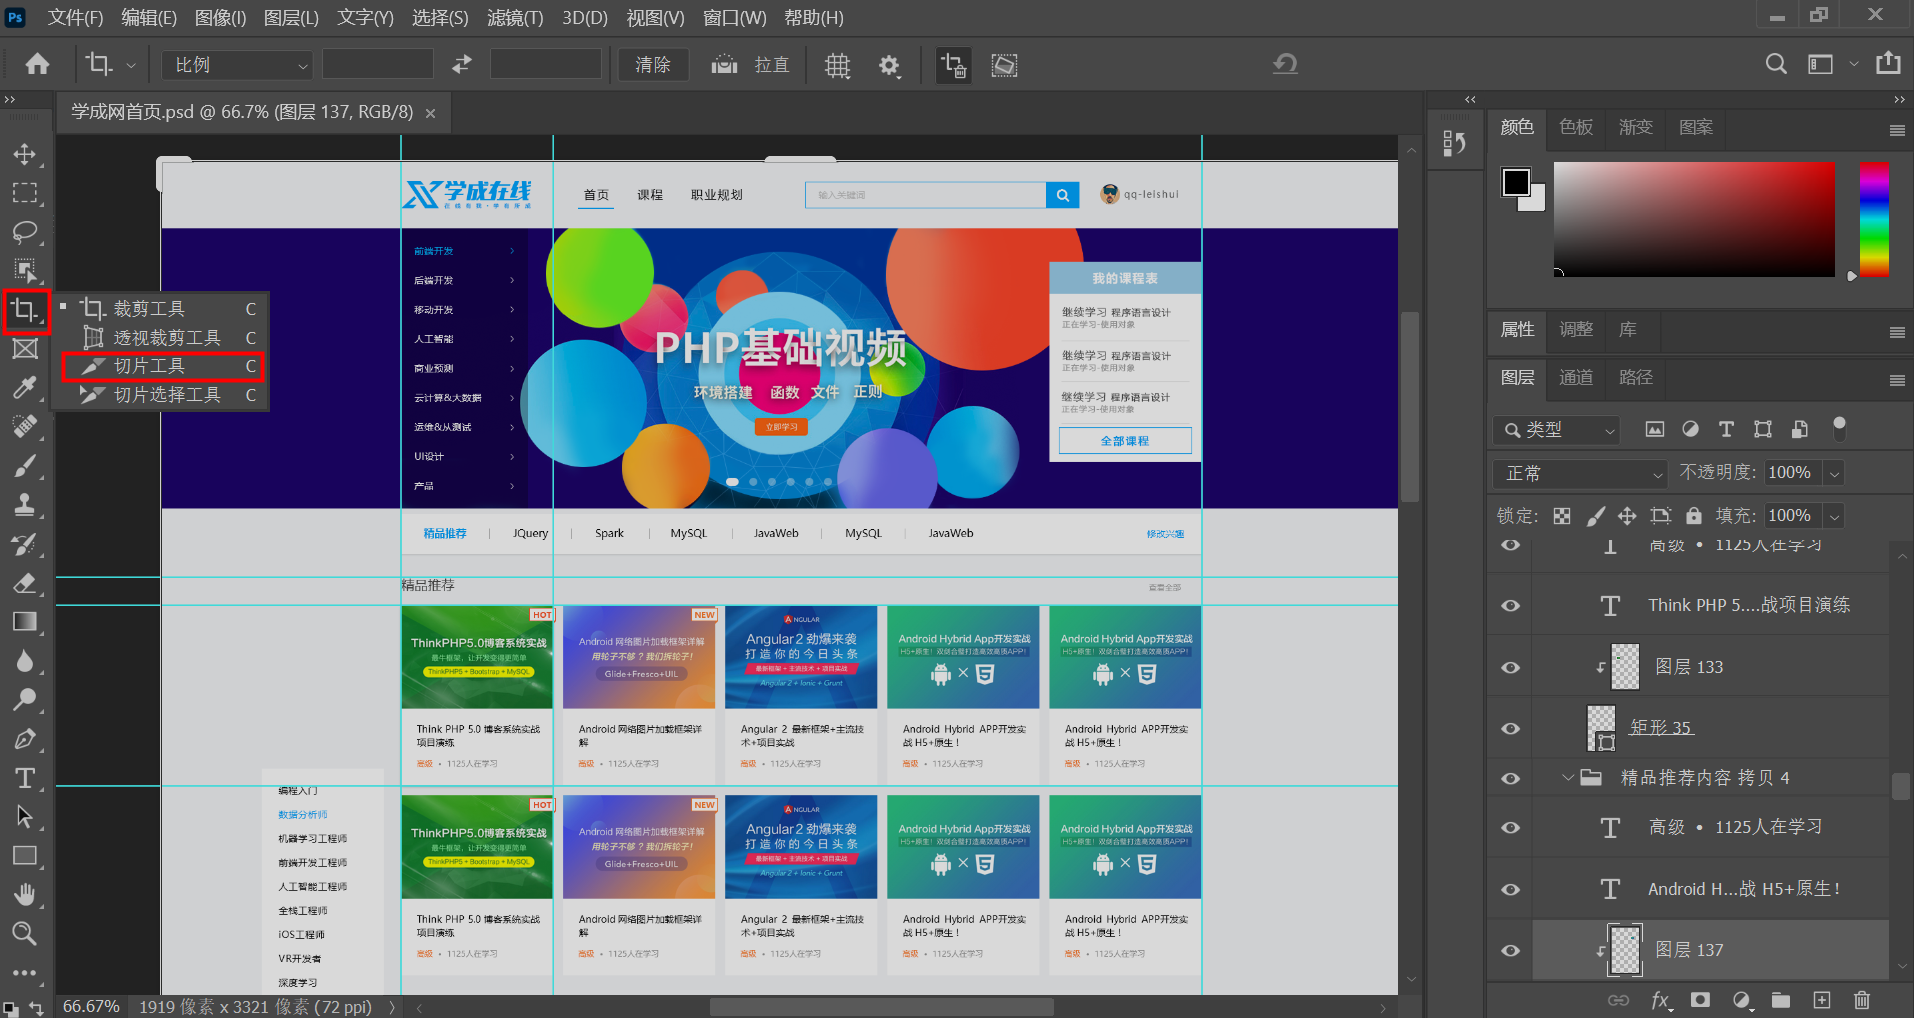Image resolution: width=1914 pixels, height=1018 pixels.
Task: Click the Delete layer trash icon
Action: (1861, 1000)
